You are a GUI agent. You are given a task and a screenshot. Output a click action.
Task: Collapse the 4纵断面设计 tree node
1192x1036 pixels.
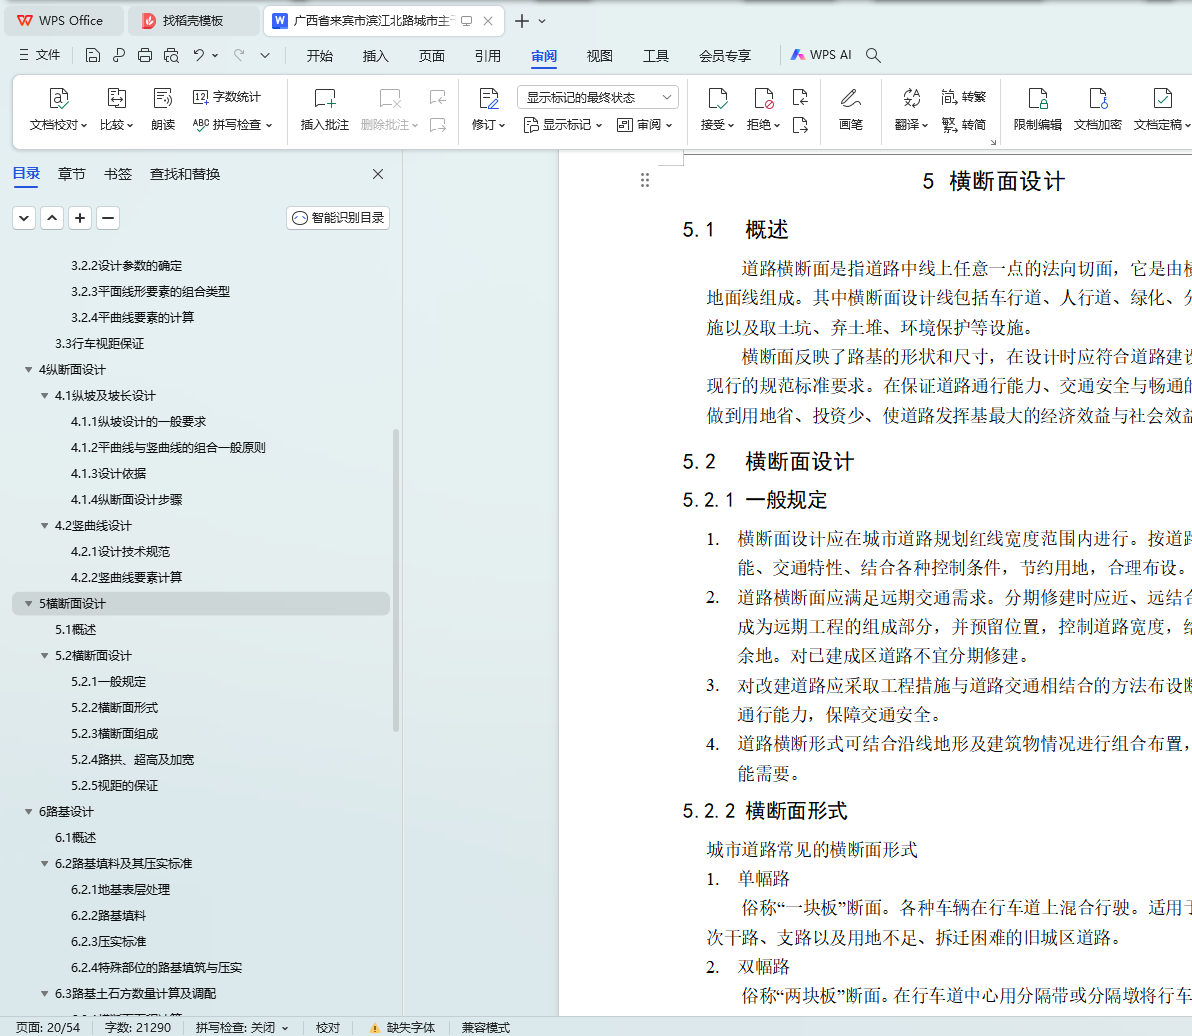pyautogui.click(x=29, y=369)
